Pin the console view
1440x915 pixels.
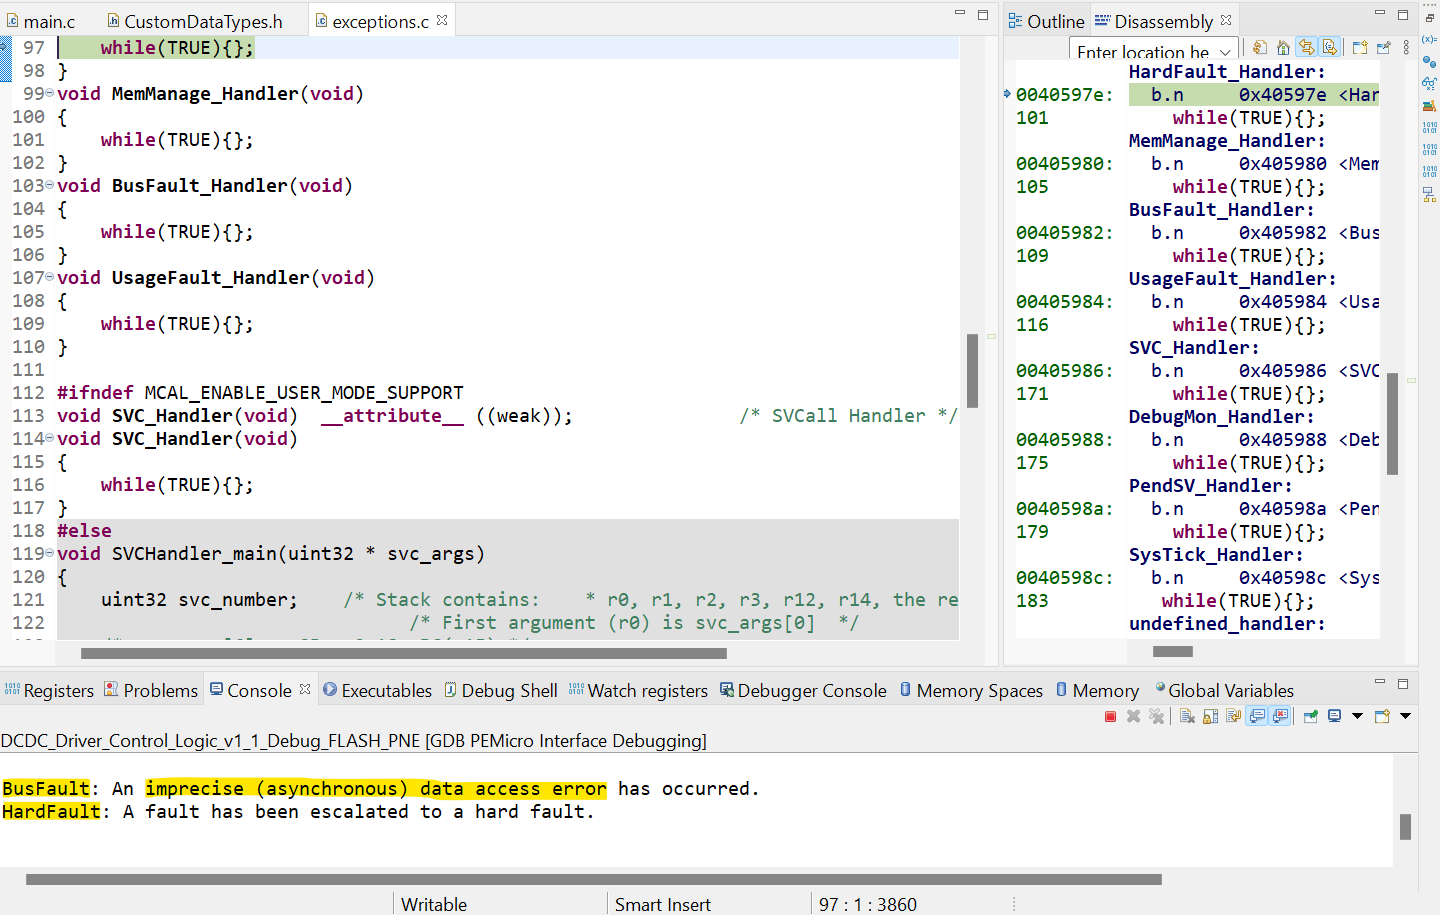click(1310, 716)
